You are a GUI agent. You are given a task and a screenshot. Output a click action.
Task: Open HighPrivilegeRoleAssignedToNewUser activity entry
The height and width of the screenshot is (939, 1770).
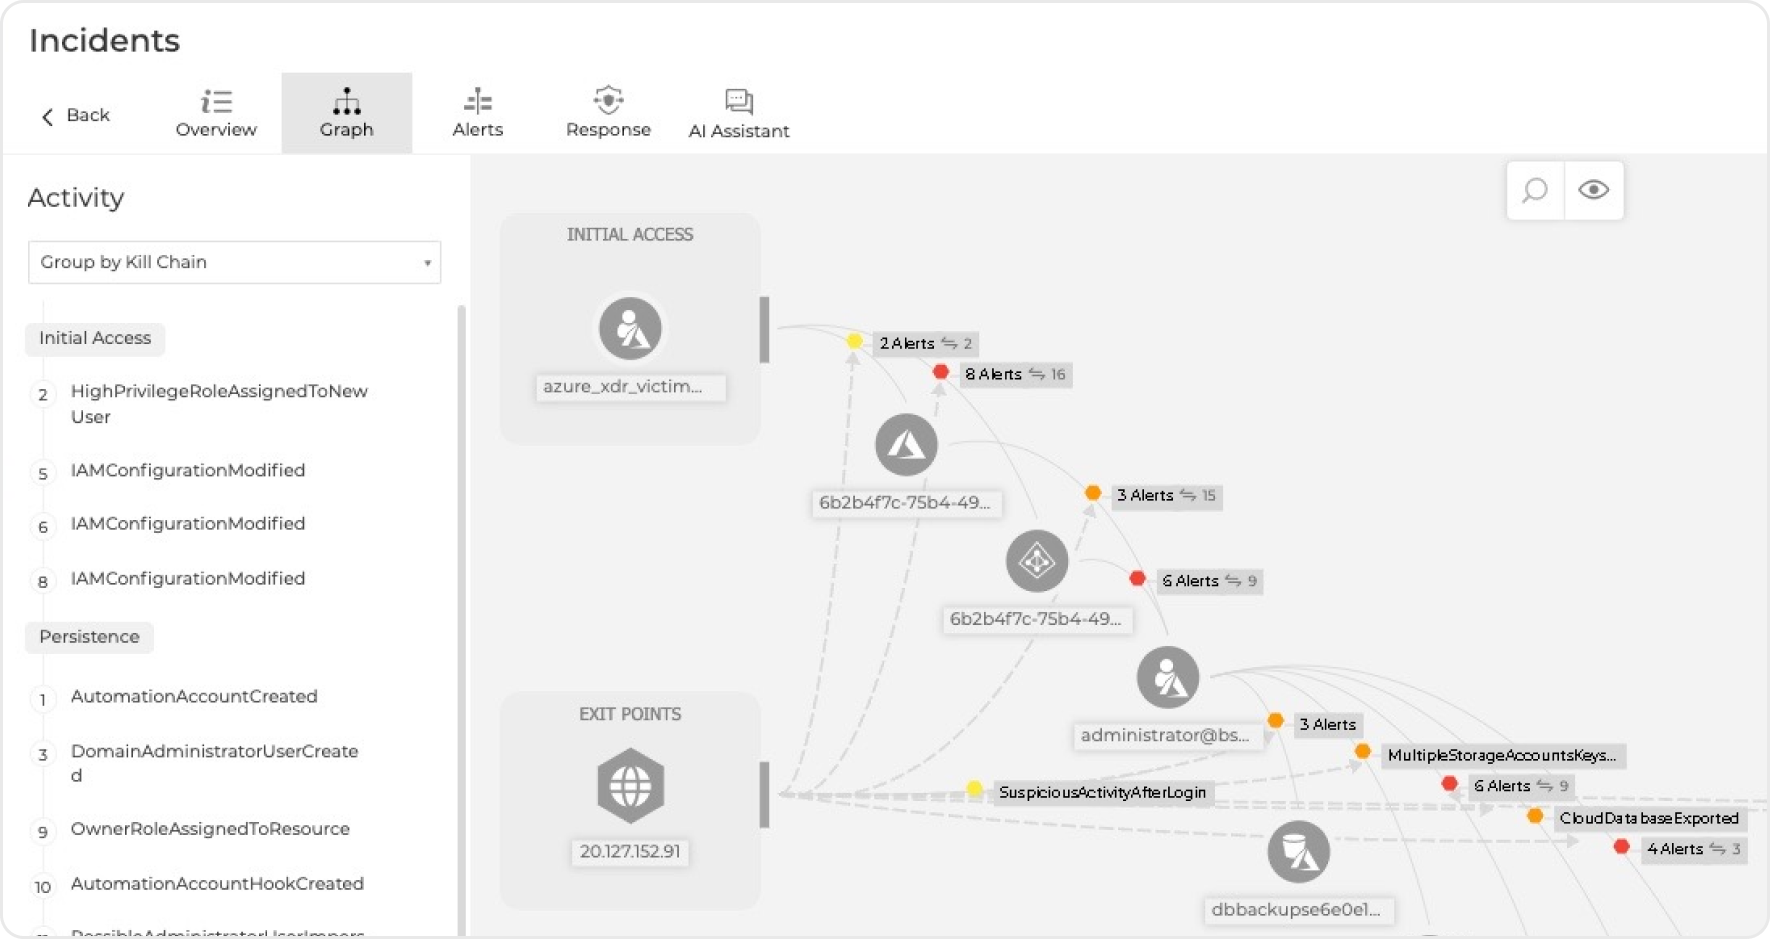click(x=219, y=404)
